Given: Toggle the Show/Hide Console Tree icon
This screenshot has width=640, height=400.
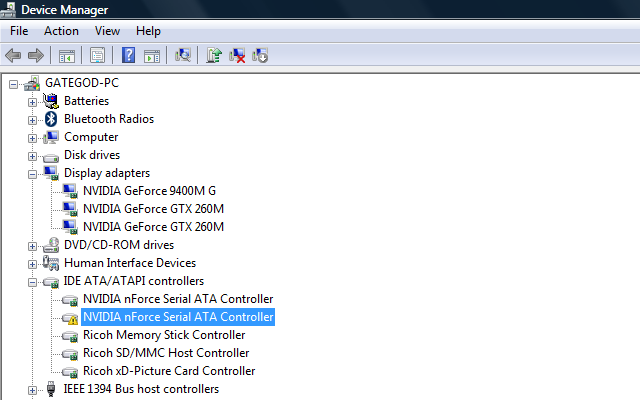Looking at the screenshot, I should tap(67, 56).
